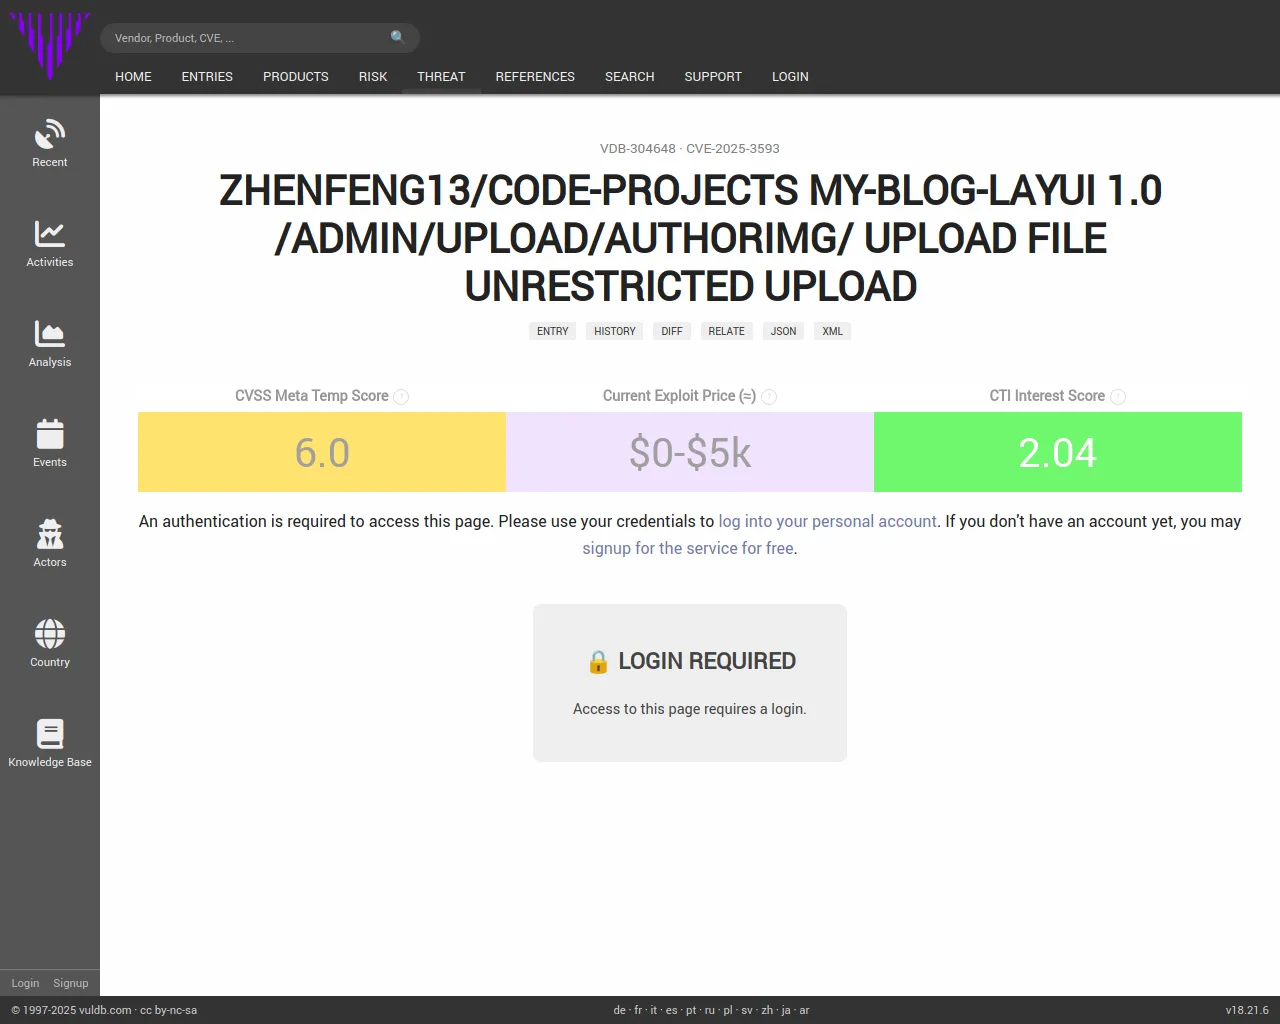The image size is (1280, 1024).
Task: Open the SUPPORT menu
Action: (713, 76)
